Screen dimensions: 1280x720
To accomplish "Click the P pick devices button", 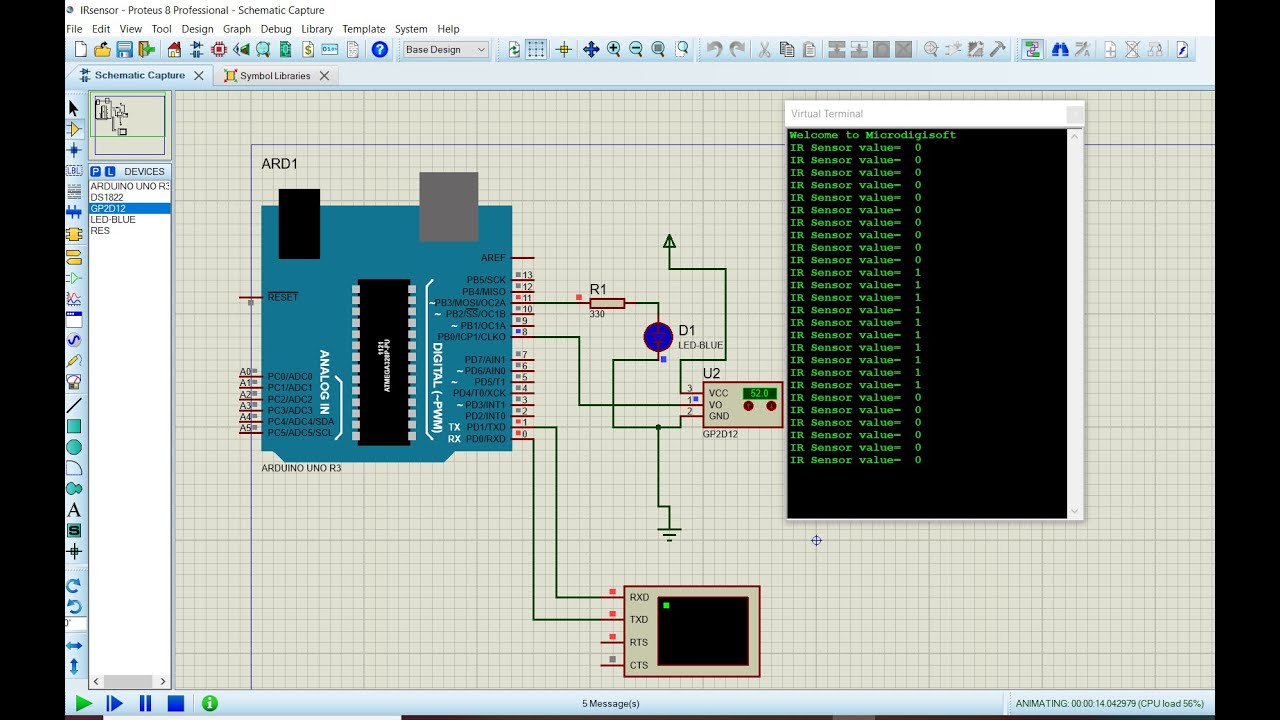I will pyautogui.click(x=96, y=172).
